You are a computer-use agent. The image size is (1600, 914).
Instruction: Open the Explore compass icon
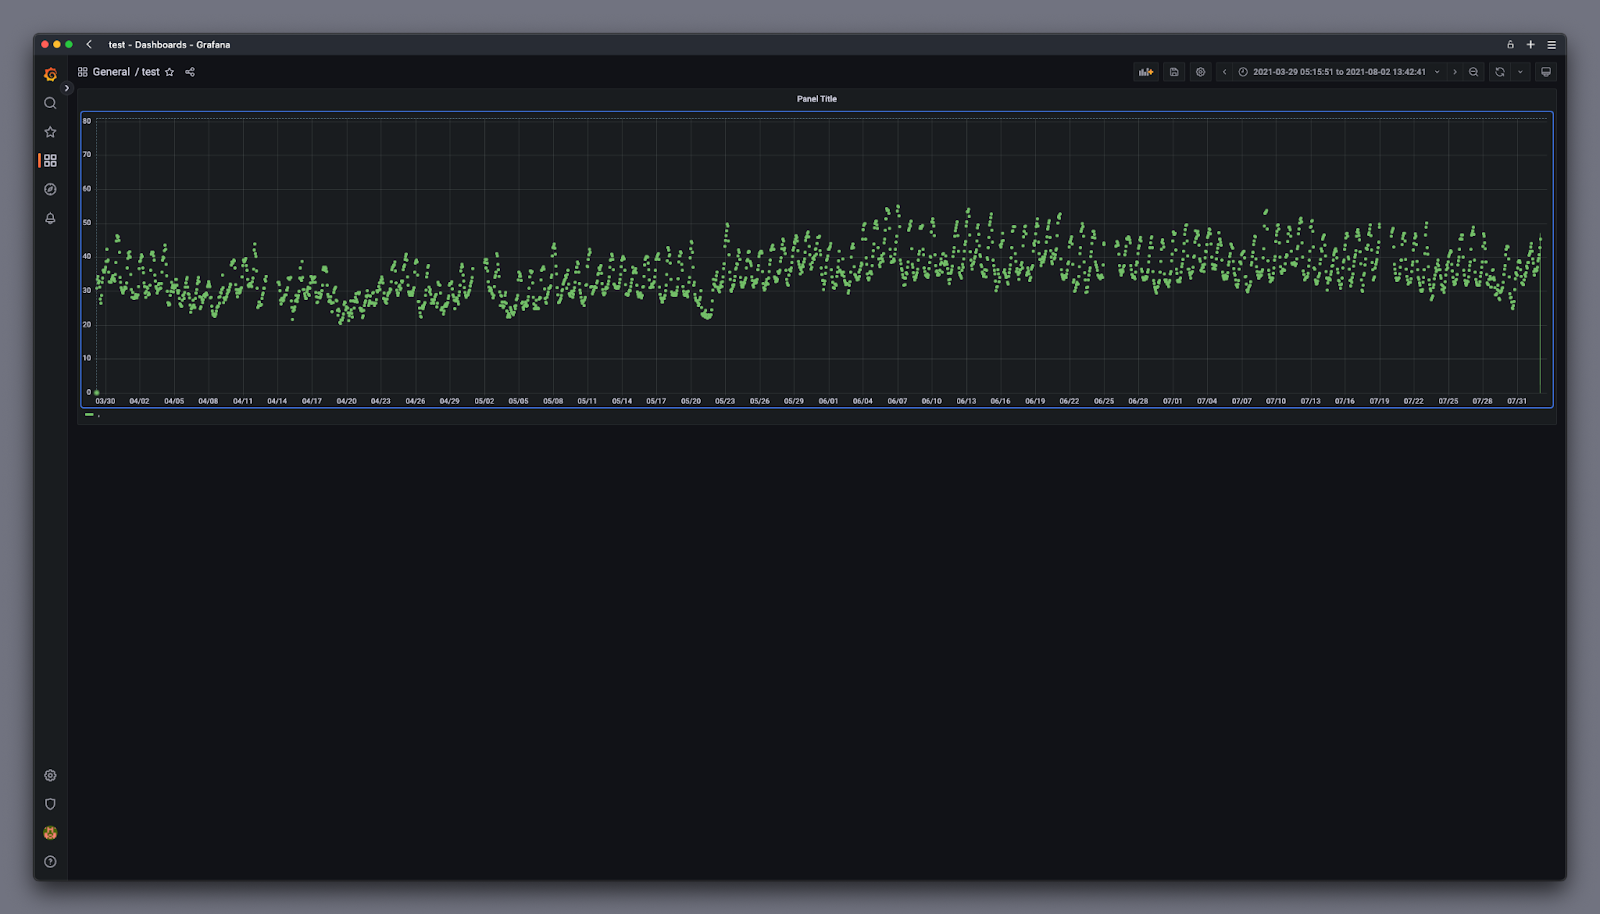click(x=50, y=189)
